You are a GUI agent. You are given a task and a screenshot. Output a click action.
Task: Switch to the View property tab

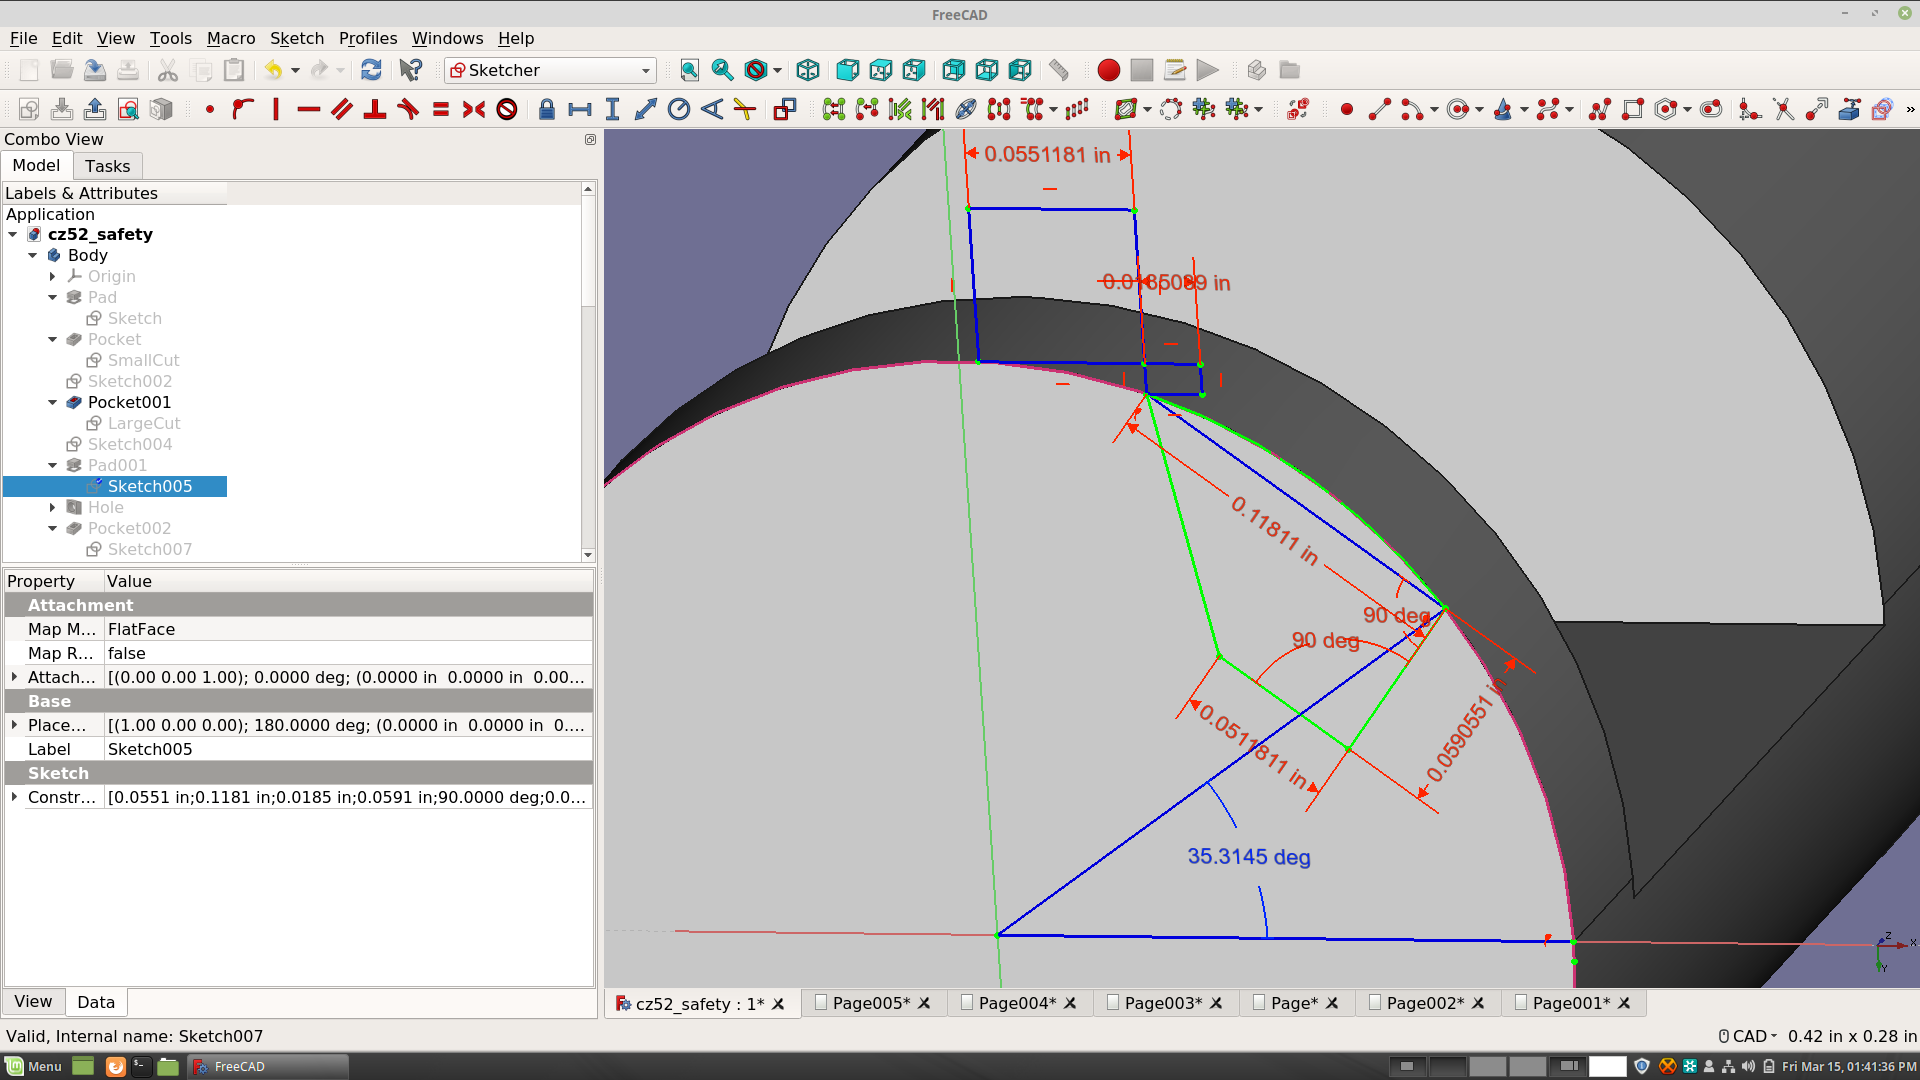(33, 1001)
